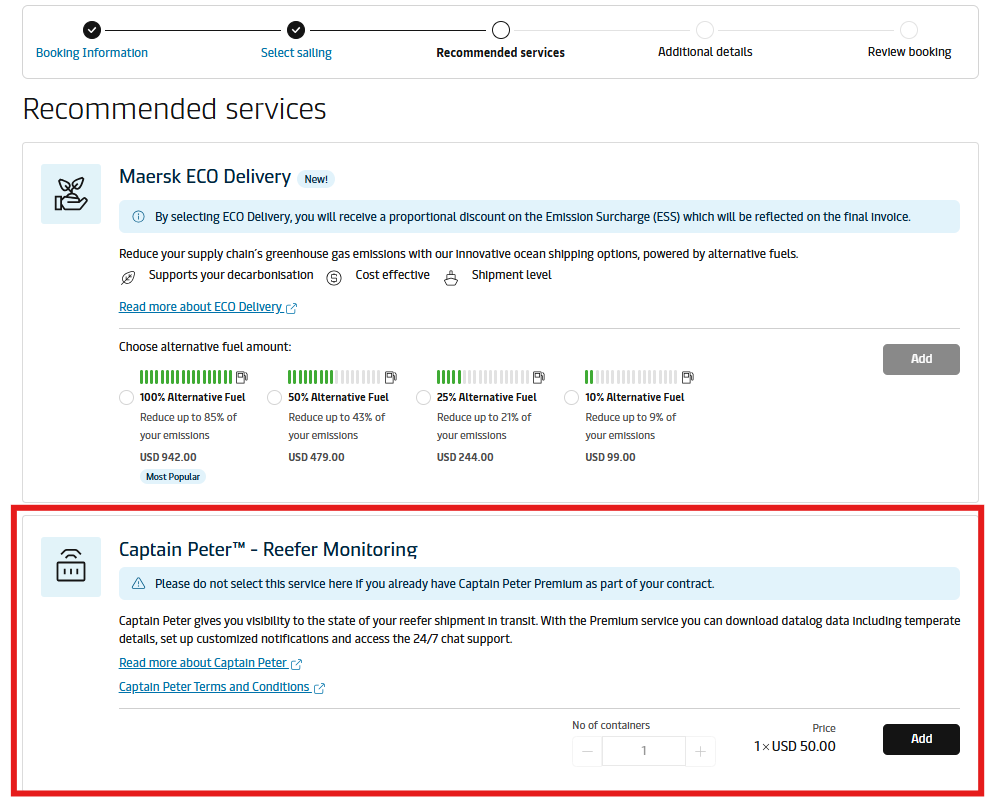The height and width of the screenshot is (797, 985).
Task: Go back to Select sailing step
Action: tap(296, 53)
